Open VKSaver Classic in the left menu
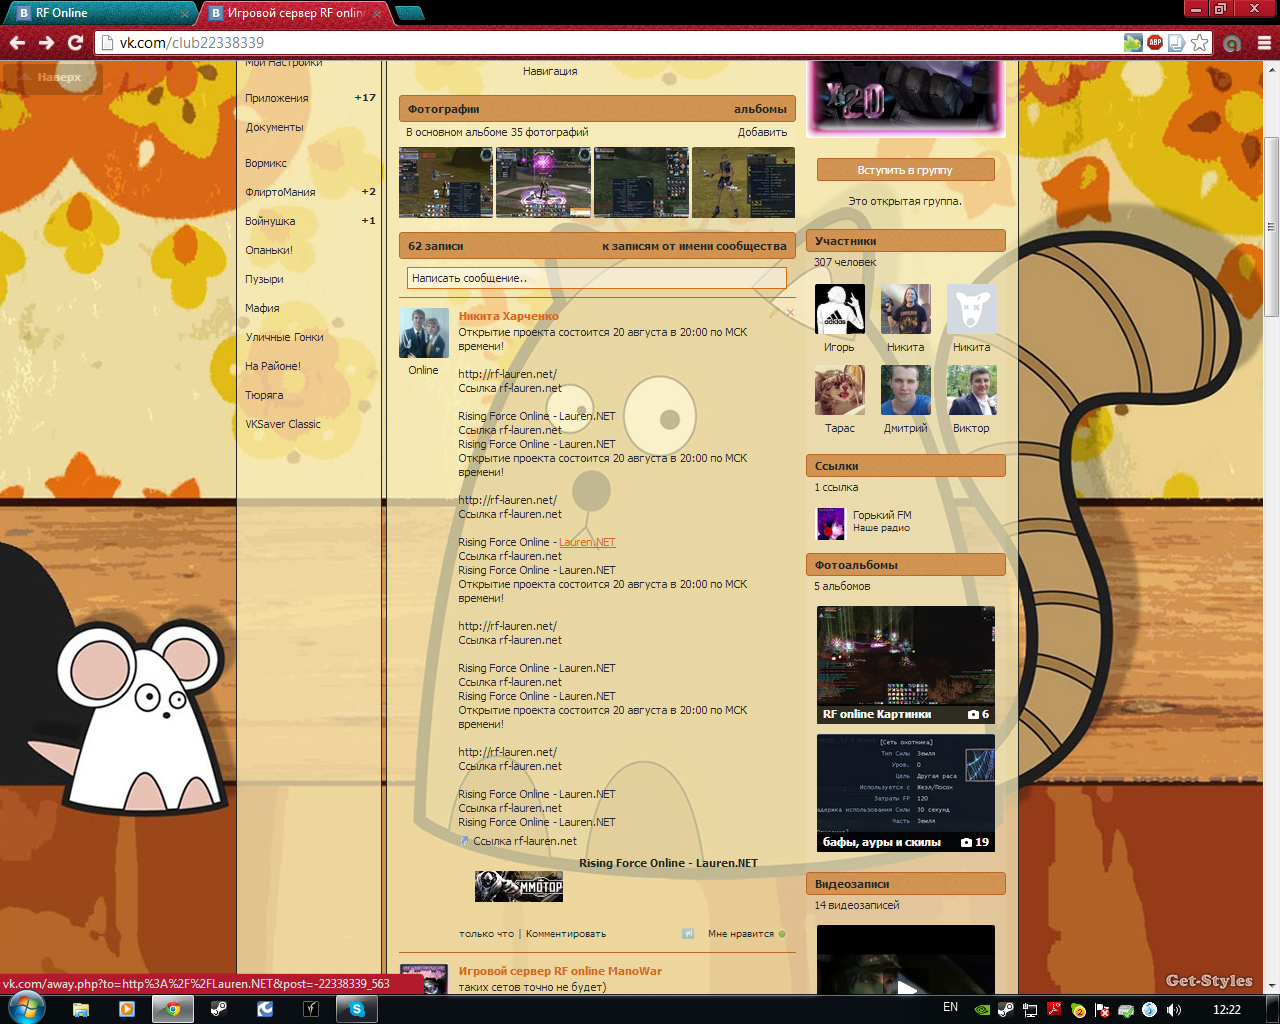 (x=283, y=424)
